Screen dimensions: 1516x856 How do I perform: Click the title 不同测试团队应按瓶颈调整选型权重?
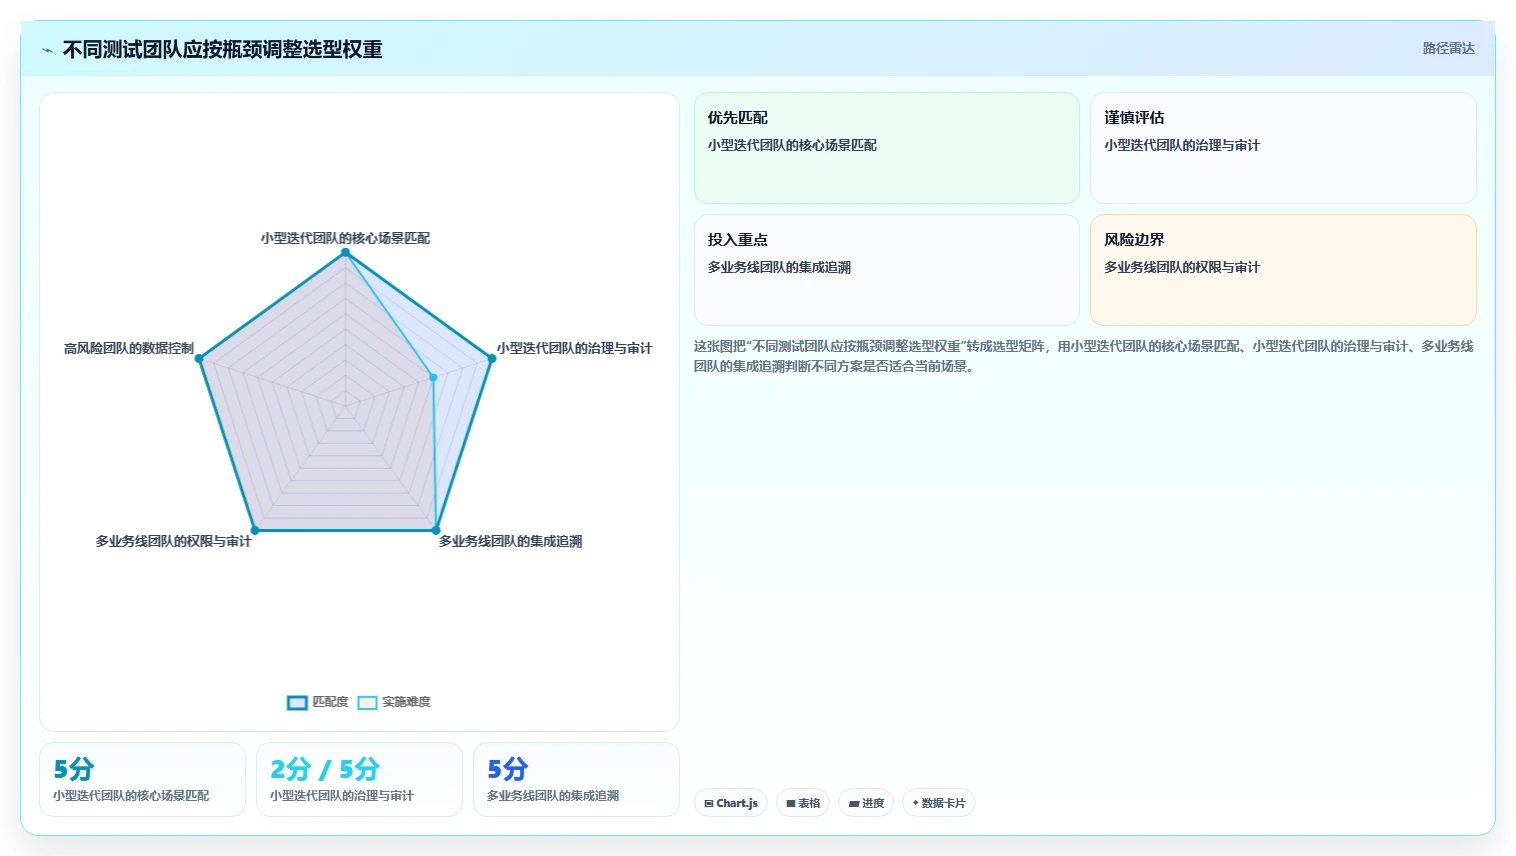coord(223,49)
